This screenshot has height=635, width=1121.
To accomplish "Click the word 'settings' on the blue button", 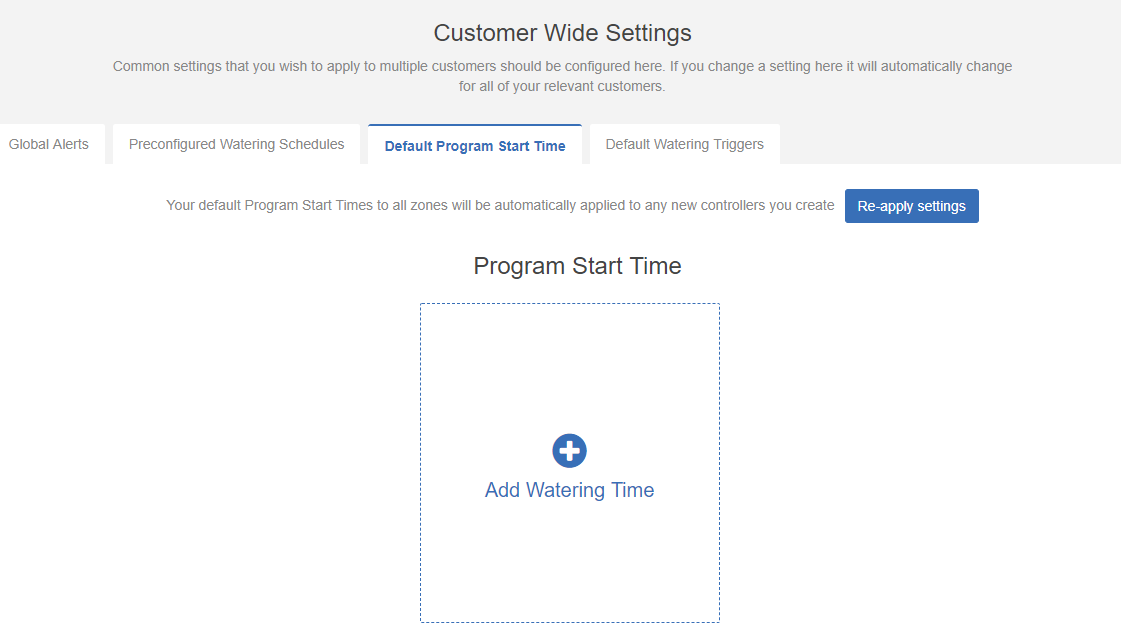I will 942,206.
